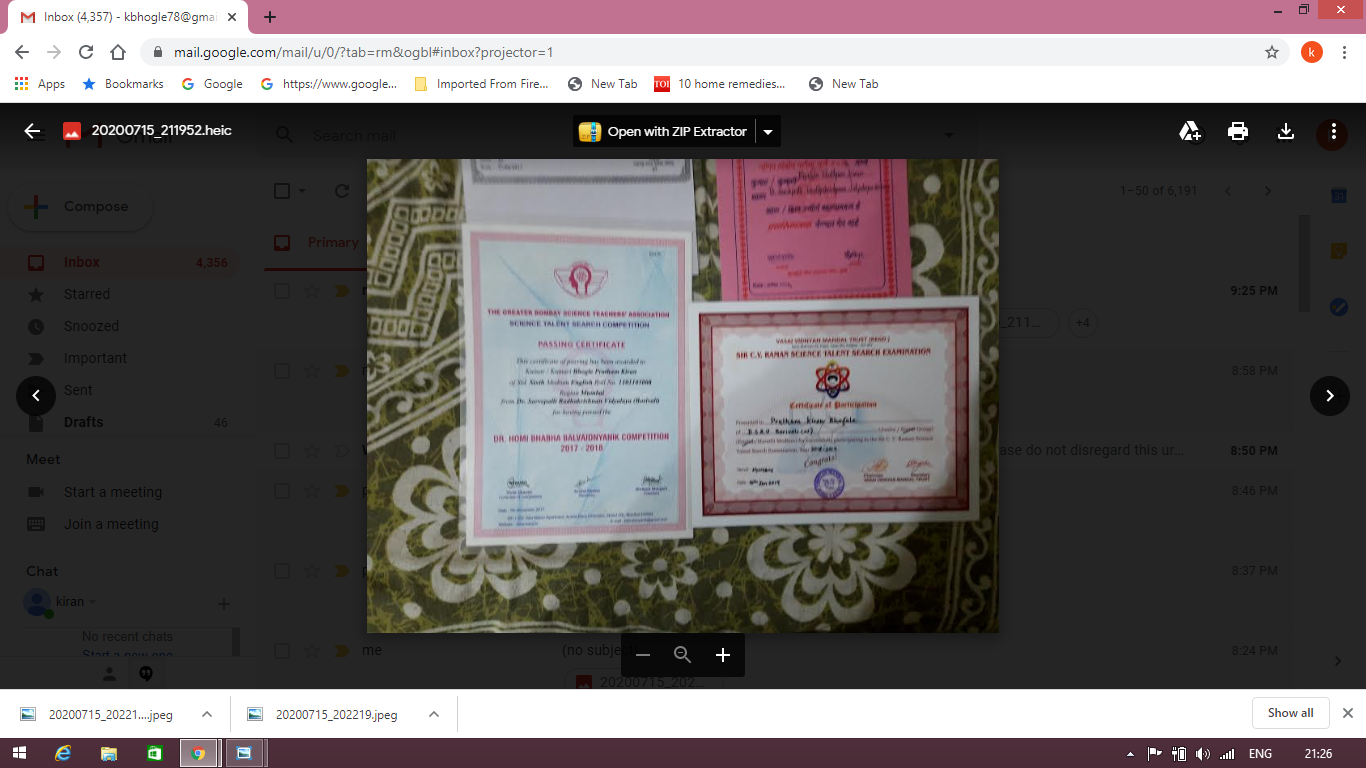Bookmark this page with the star
The height and width of the screenshot is (768, 1366).
coord(1272,52)
